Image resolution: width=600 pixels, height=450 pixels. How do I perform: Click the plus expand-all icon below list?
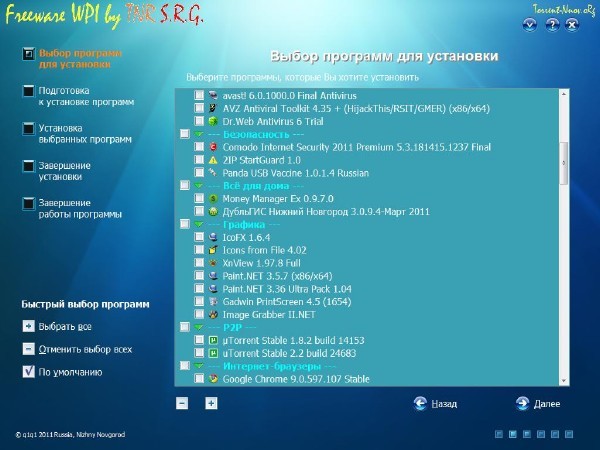point(211,403)
